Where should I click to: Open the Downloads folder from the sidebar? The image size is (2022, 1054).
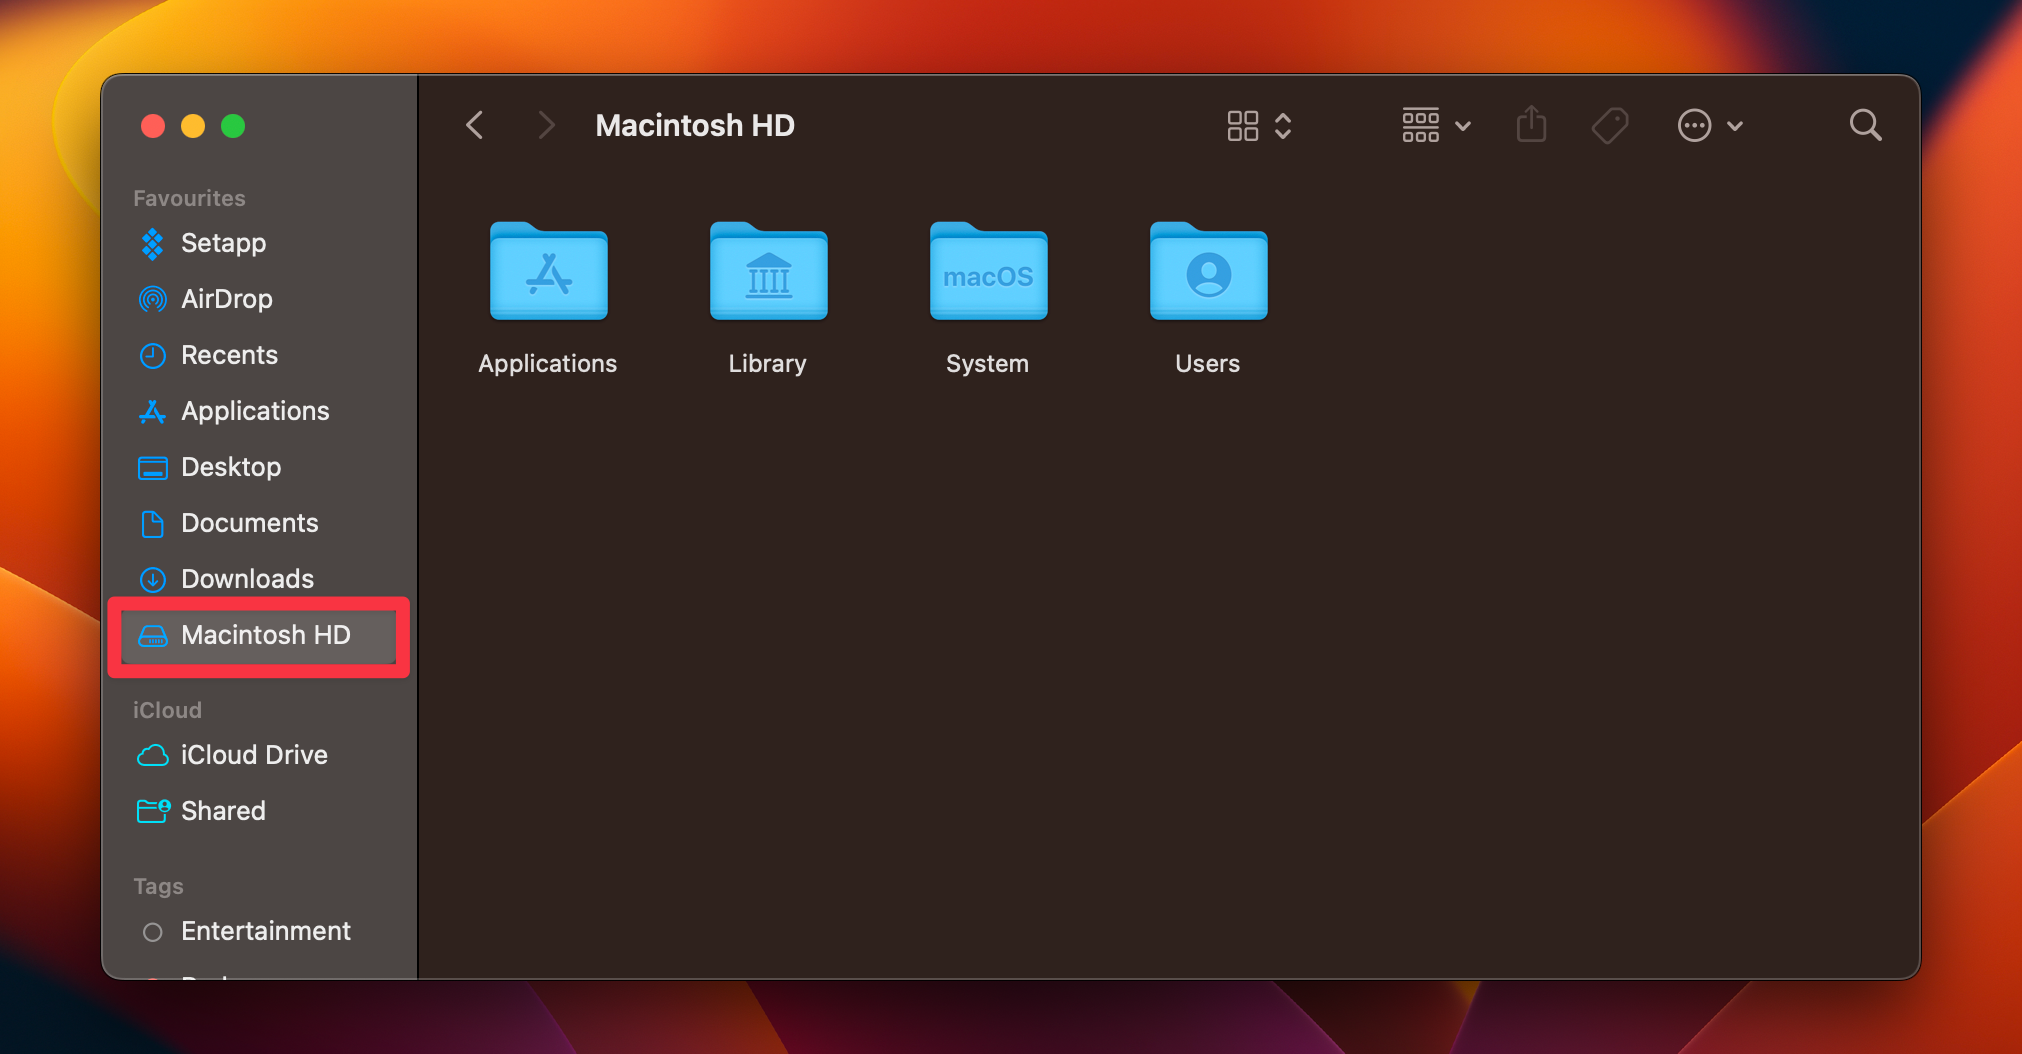pos(246,578)
